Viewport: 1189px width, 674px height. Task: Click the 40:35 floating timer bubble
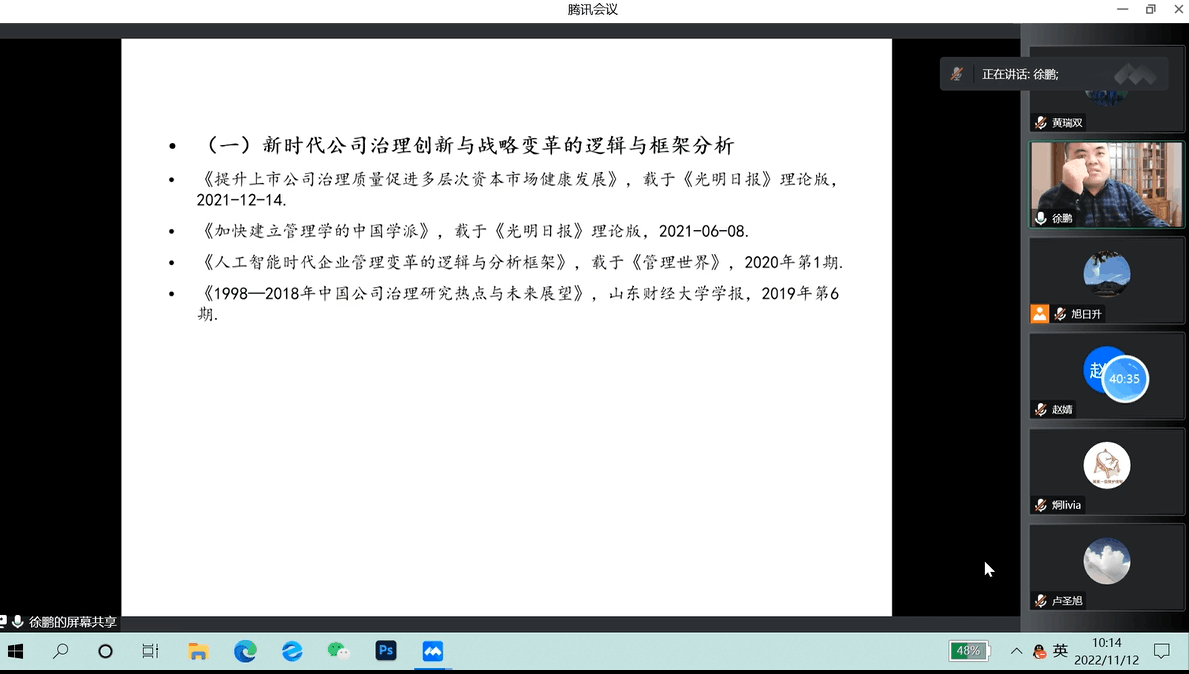coord(1124,379)
